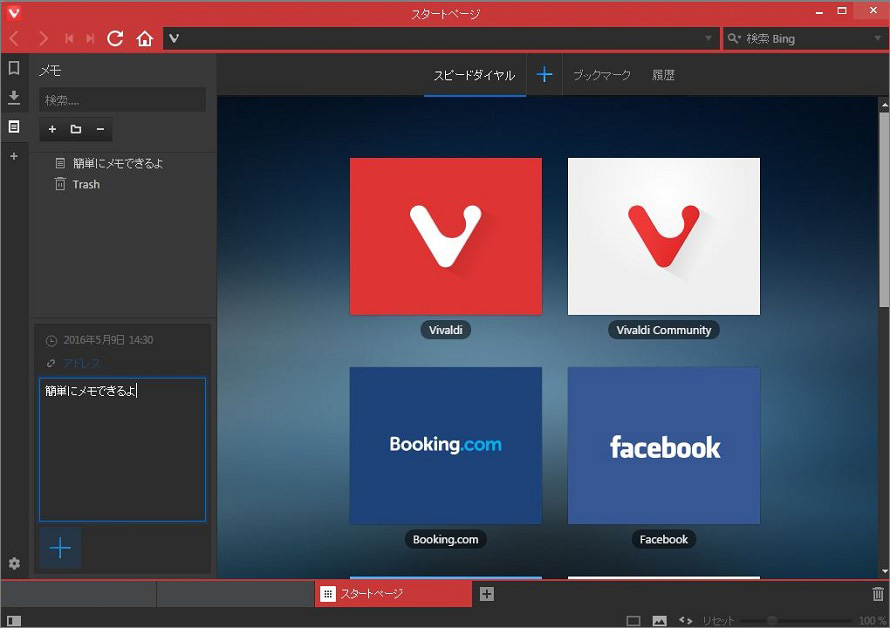Open the Vivaldi speed dial thumbnail

[446, 236]
